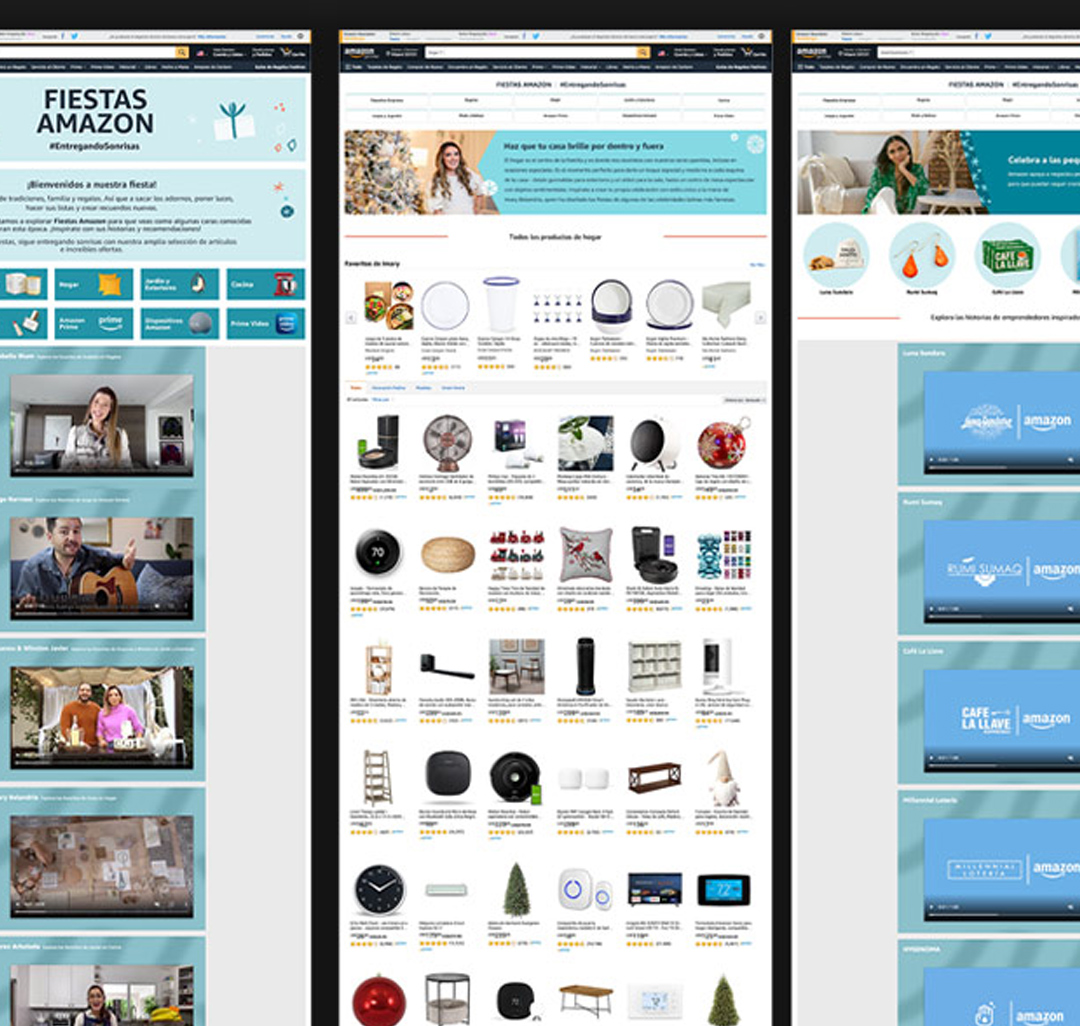Screen dimensions: 1080x1026
Task: Open the Prime Video category tile
Action: [265, 323]
